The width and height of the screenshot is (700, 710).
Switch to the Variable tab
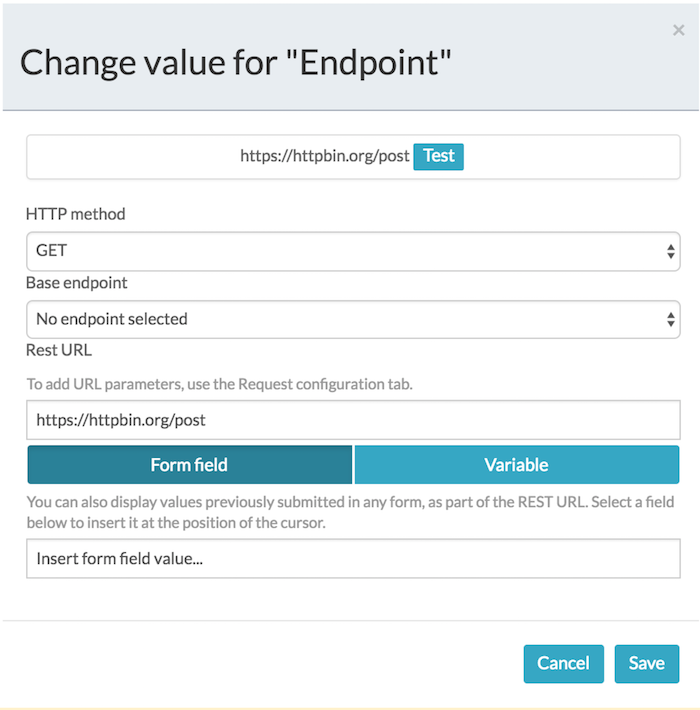click(516, 465)
